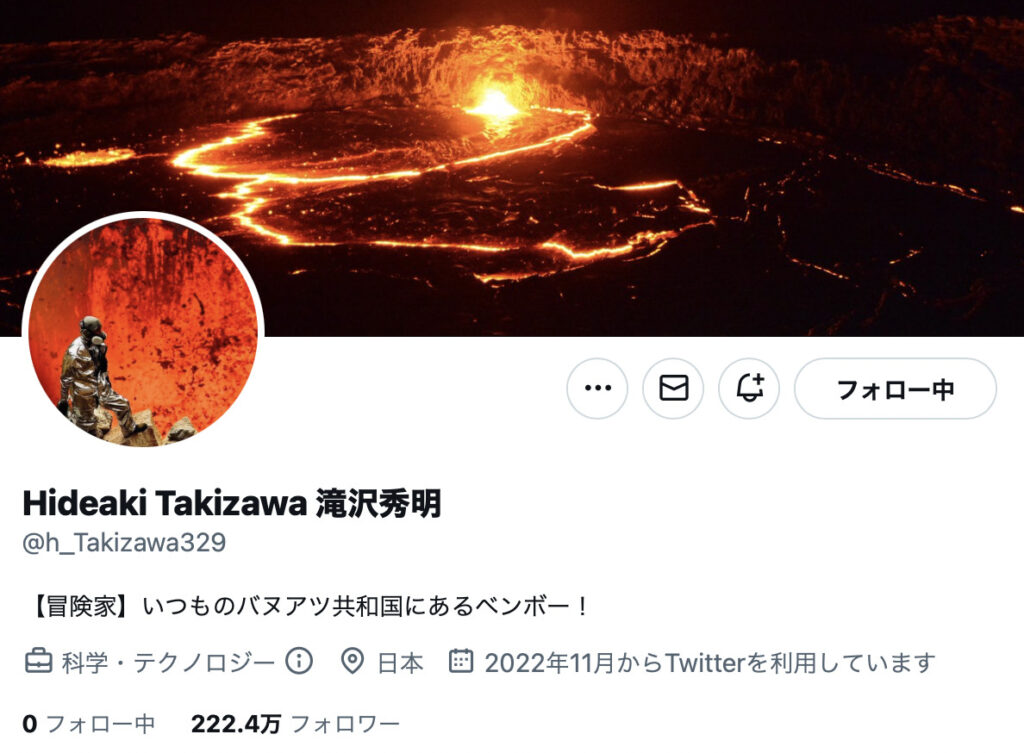Viewport: 1024px width, 753px height.
Task: Open the 222.4万 フォロワー followers list
Action: coord(295,724)
